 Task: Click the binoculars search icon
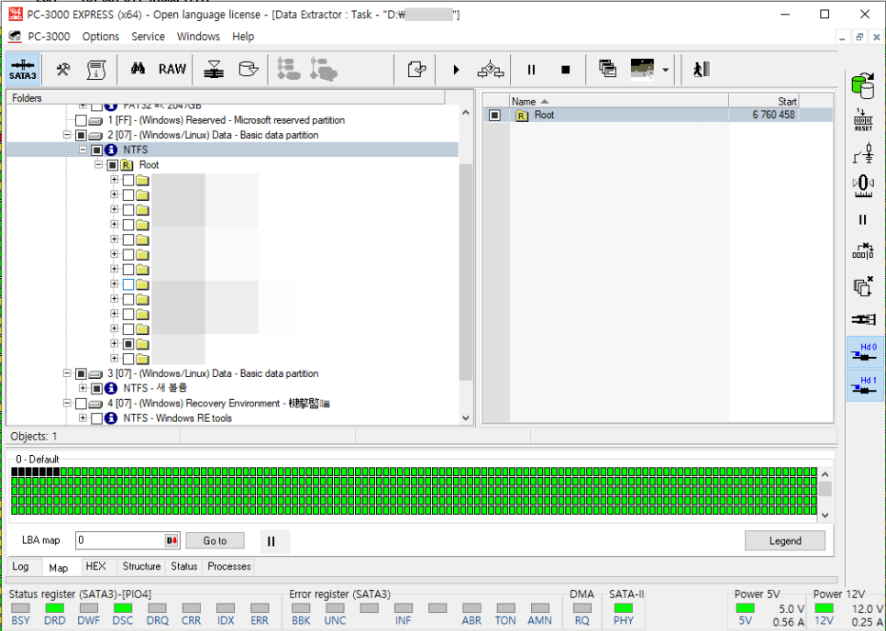138,69
